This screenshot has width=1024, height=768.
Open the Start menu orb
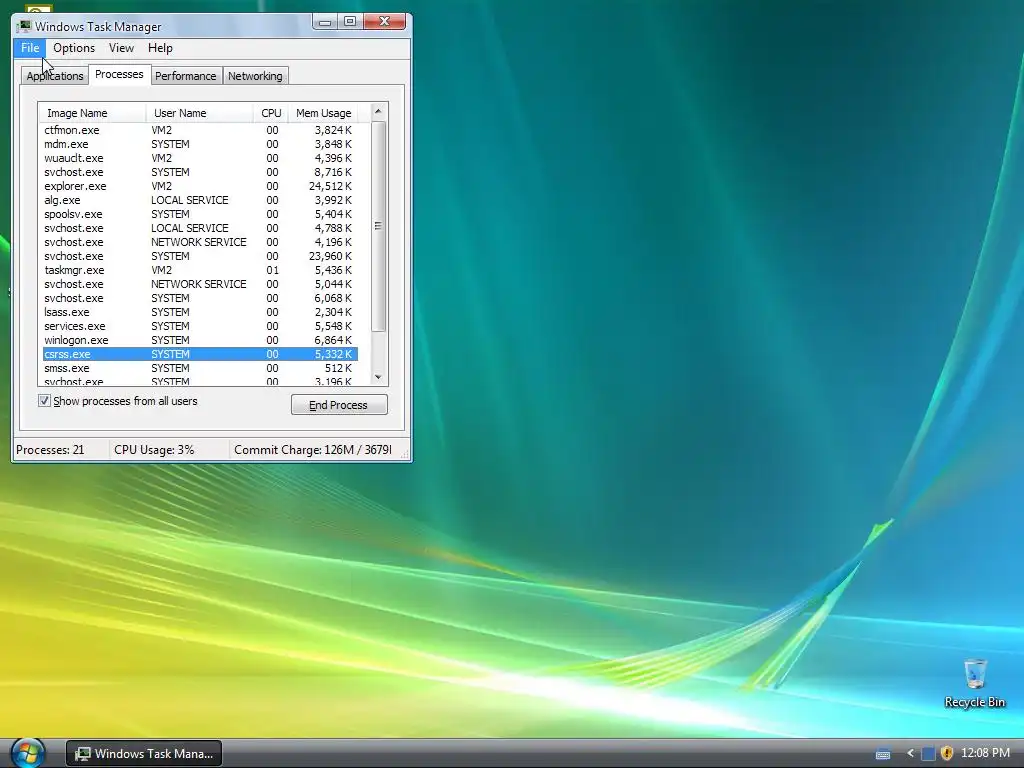(28, 752)
